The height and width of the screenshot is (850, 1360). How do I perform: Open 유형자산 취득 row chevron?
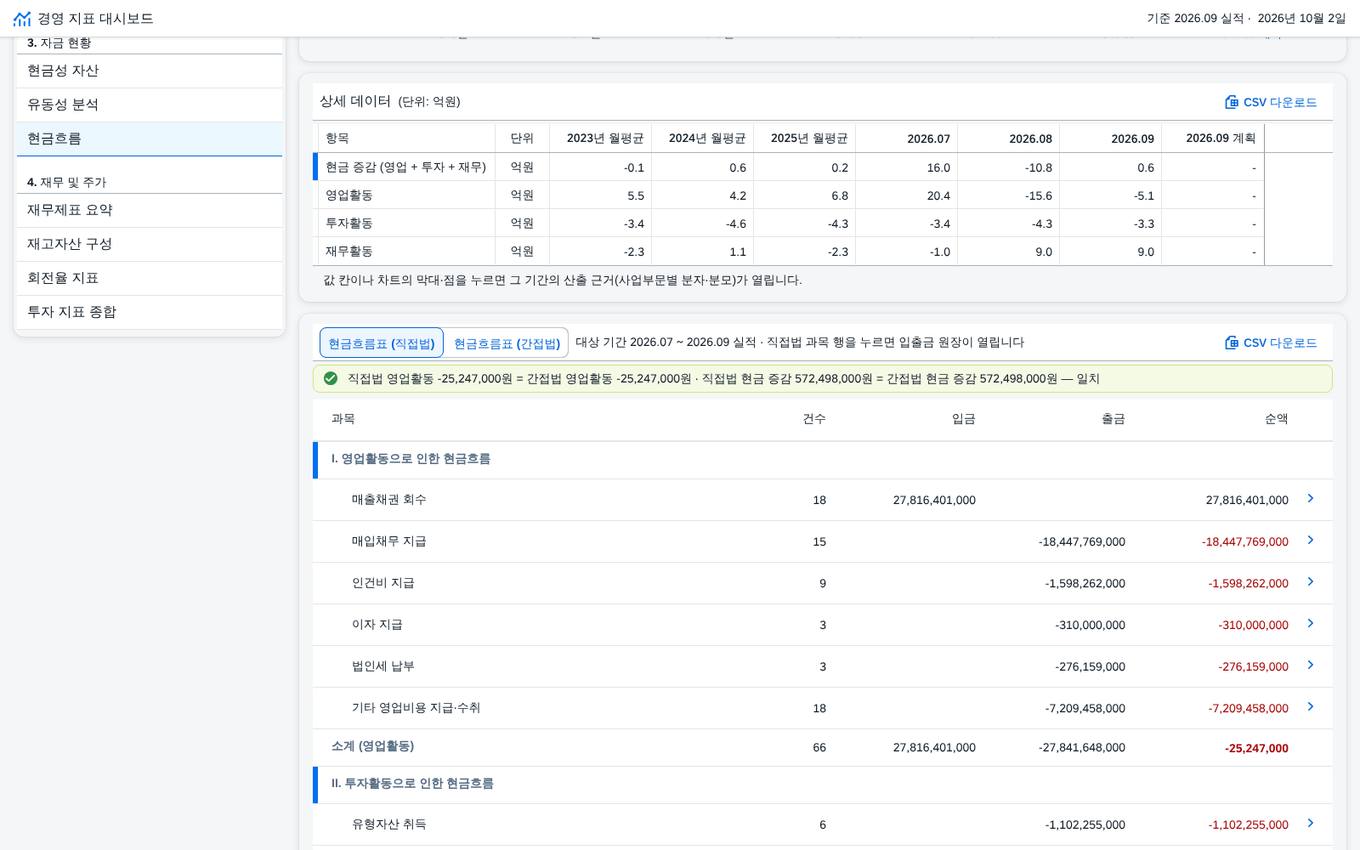(1310, 824)
